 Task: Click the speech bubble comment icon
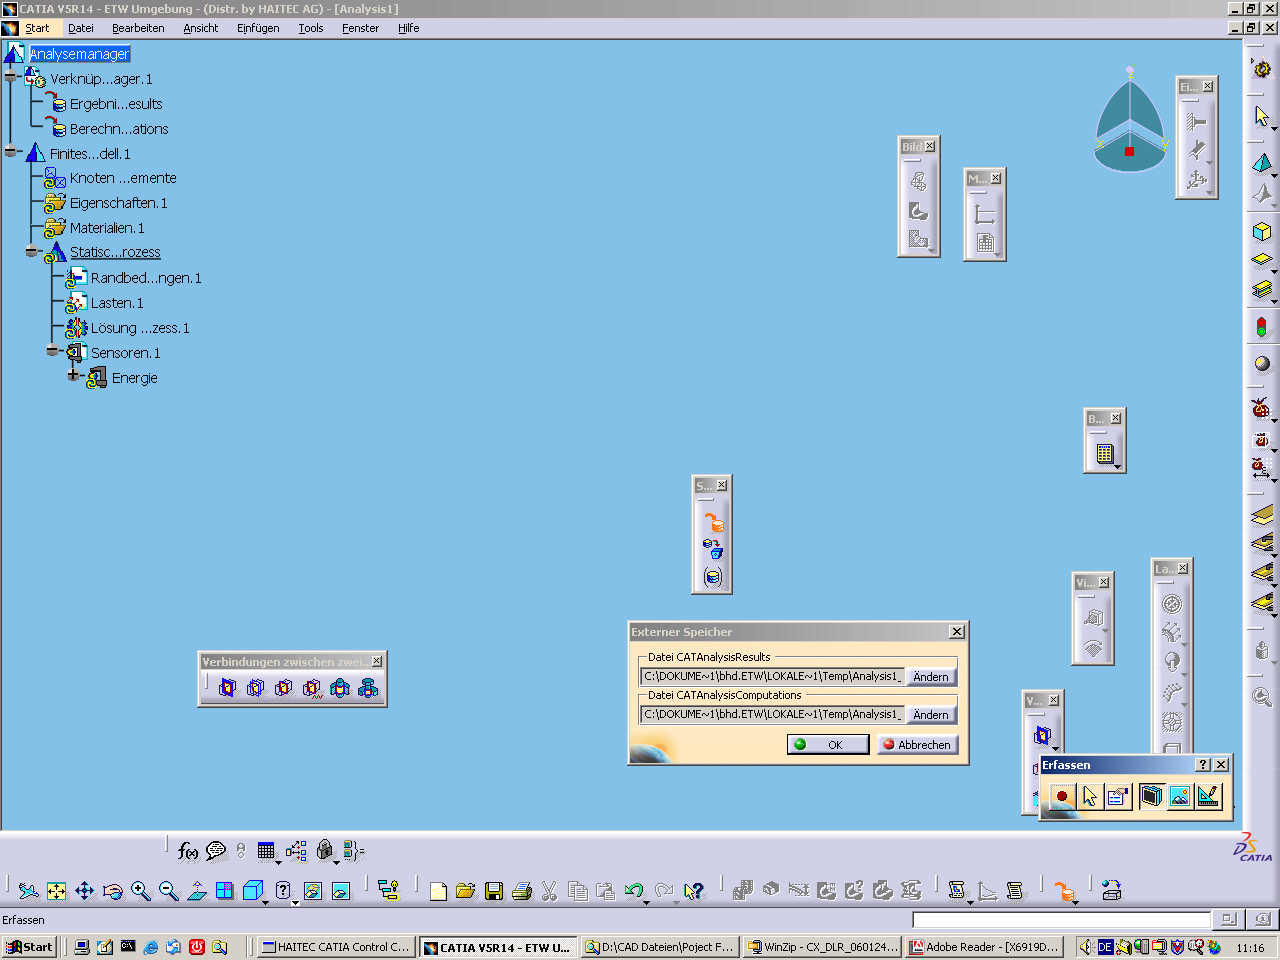pyautogui.click(x=215, y=851)
